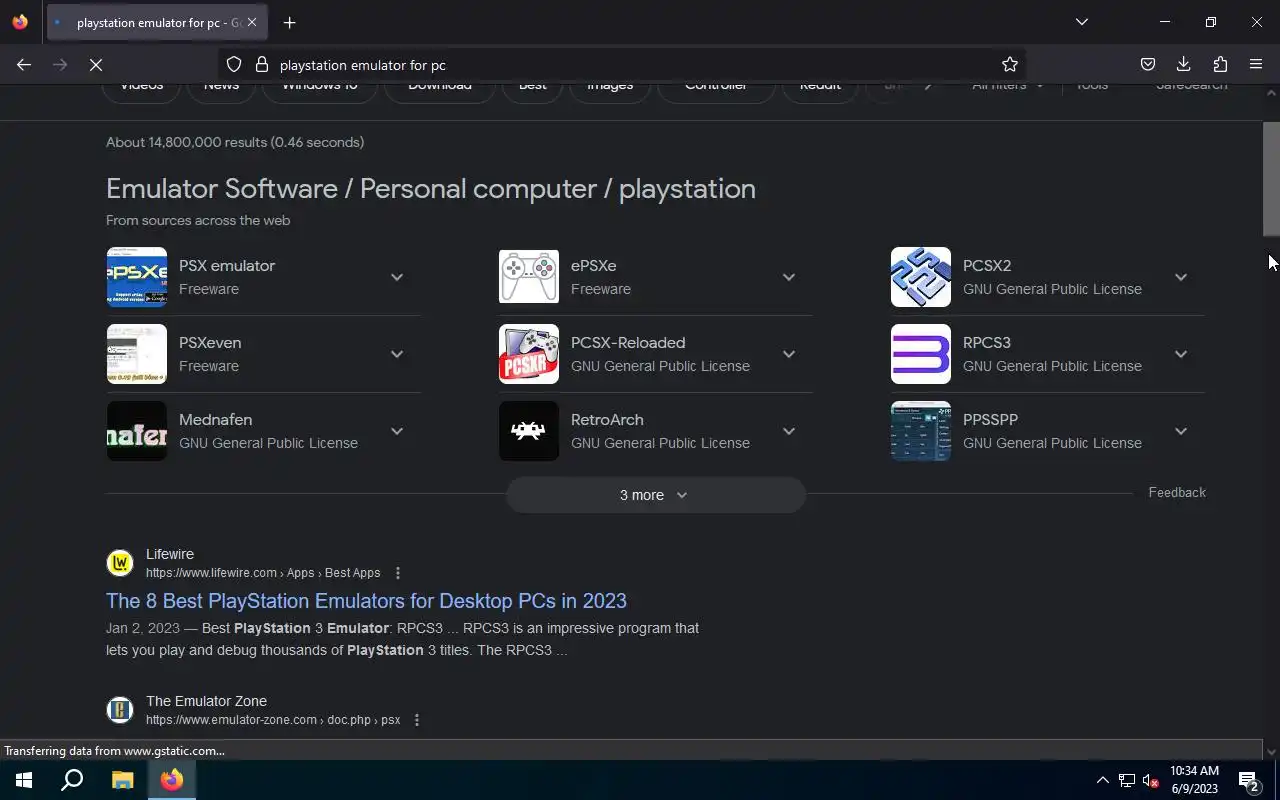Viewport: 1280px width, 800px height.
Task: Open the Firefox application menu
Action: pos(1256,64)
